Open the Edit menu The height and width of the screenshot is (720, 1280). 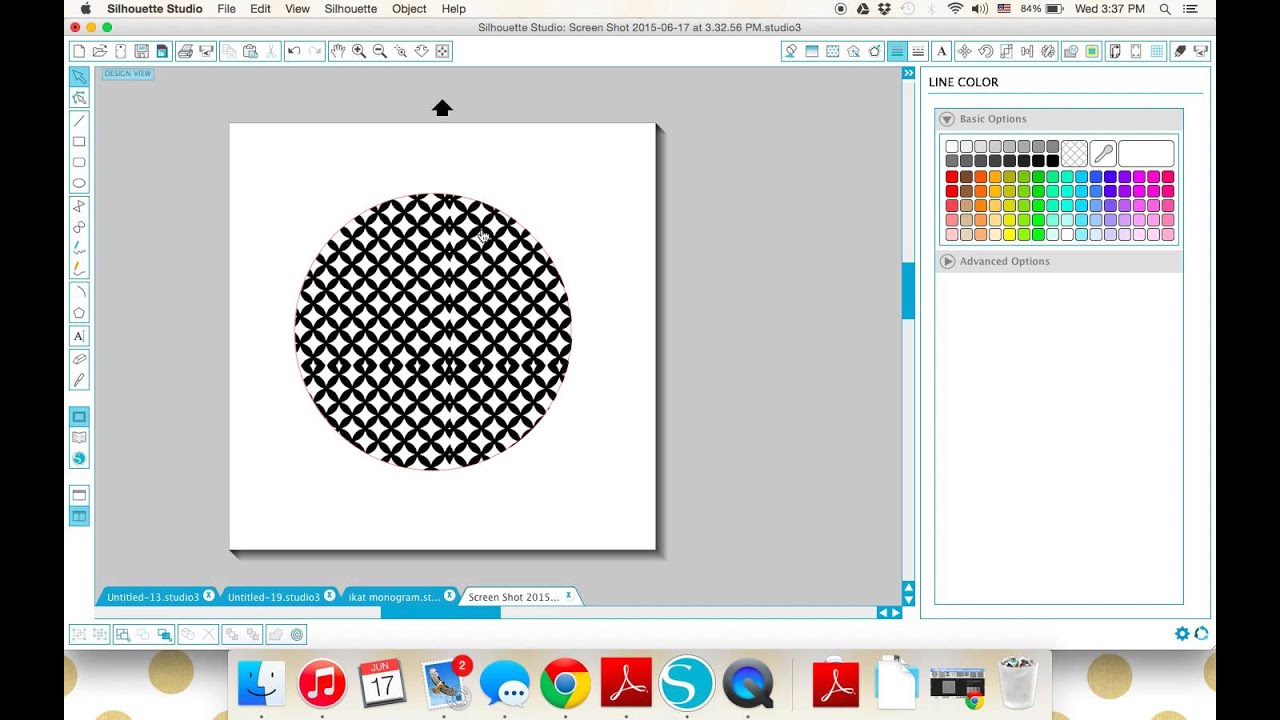[260, 9]
